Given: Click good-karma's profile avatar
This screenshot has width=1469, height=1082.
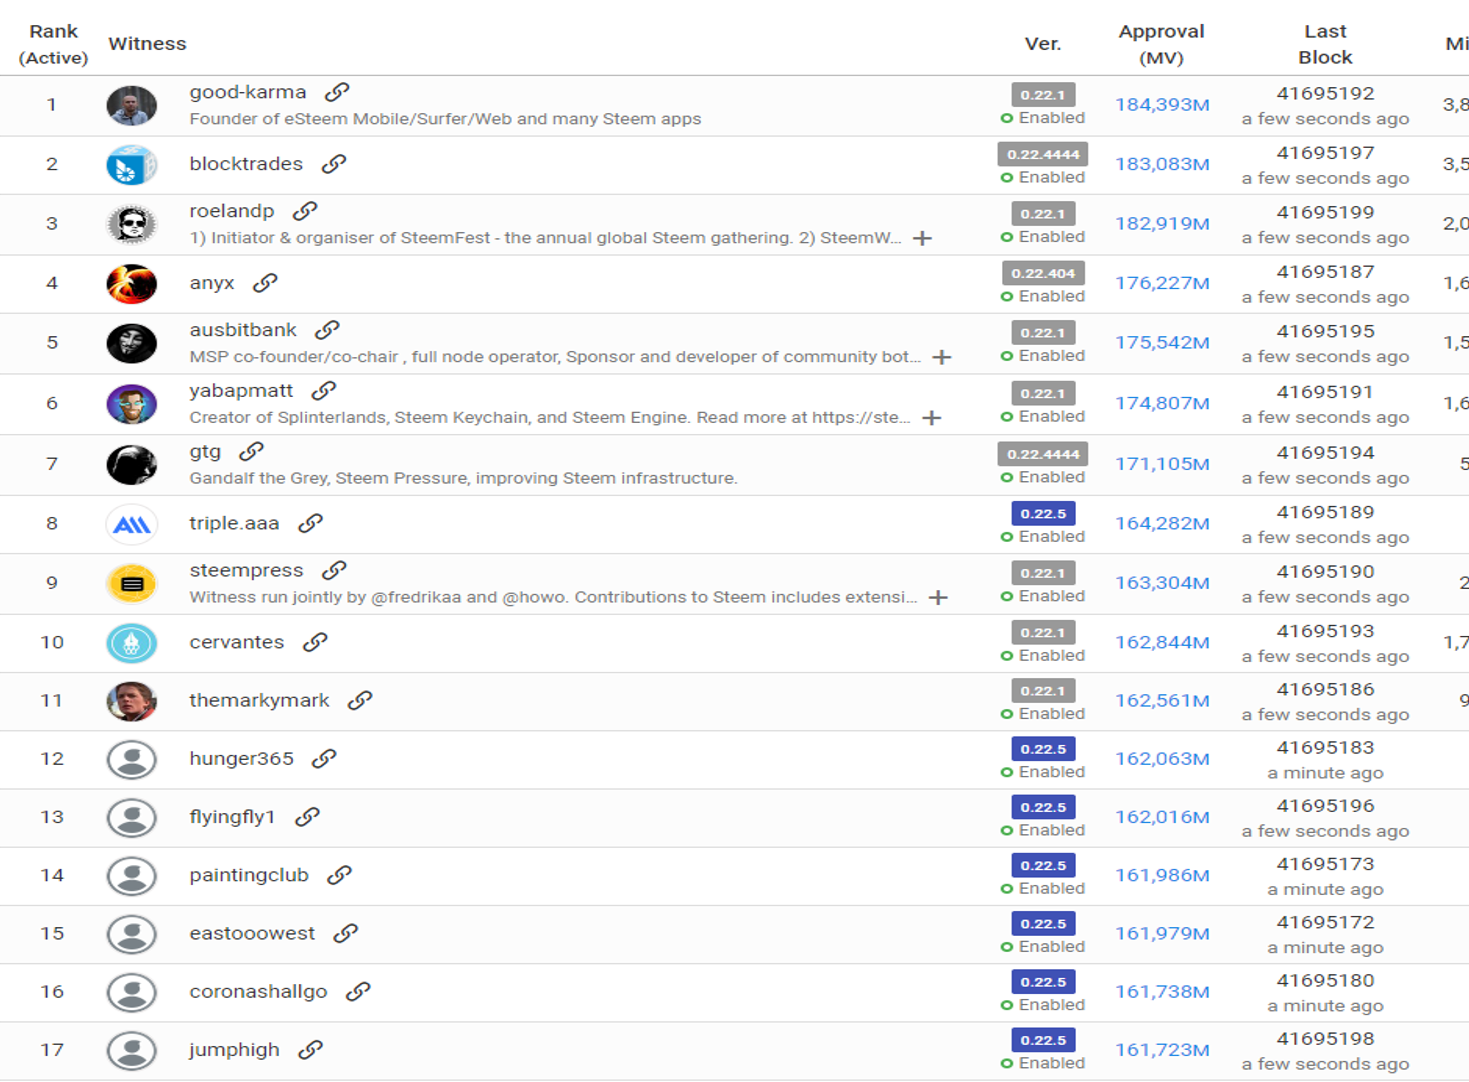Looking at the screenshot, I should click(132, 105).
